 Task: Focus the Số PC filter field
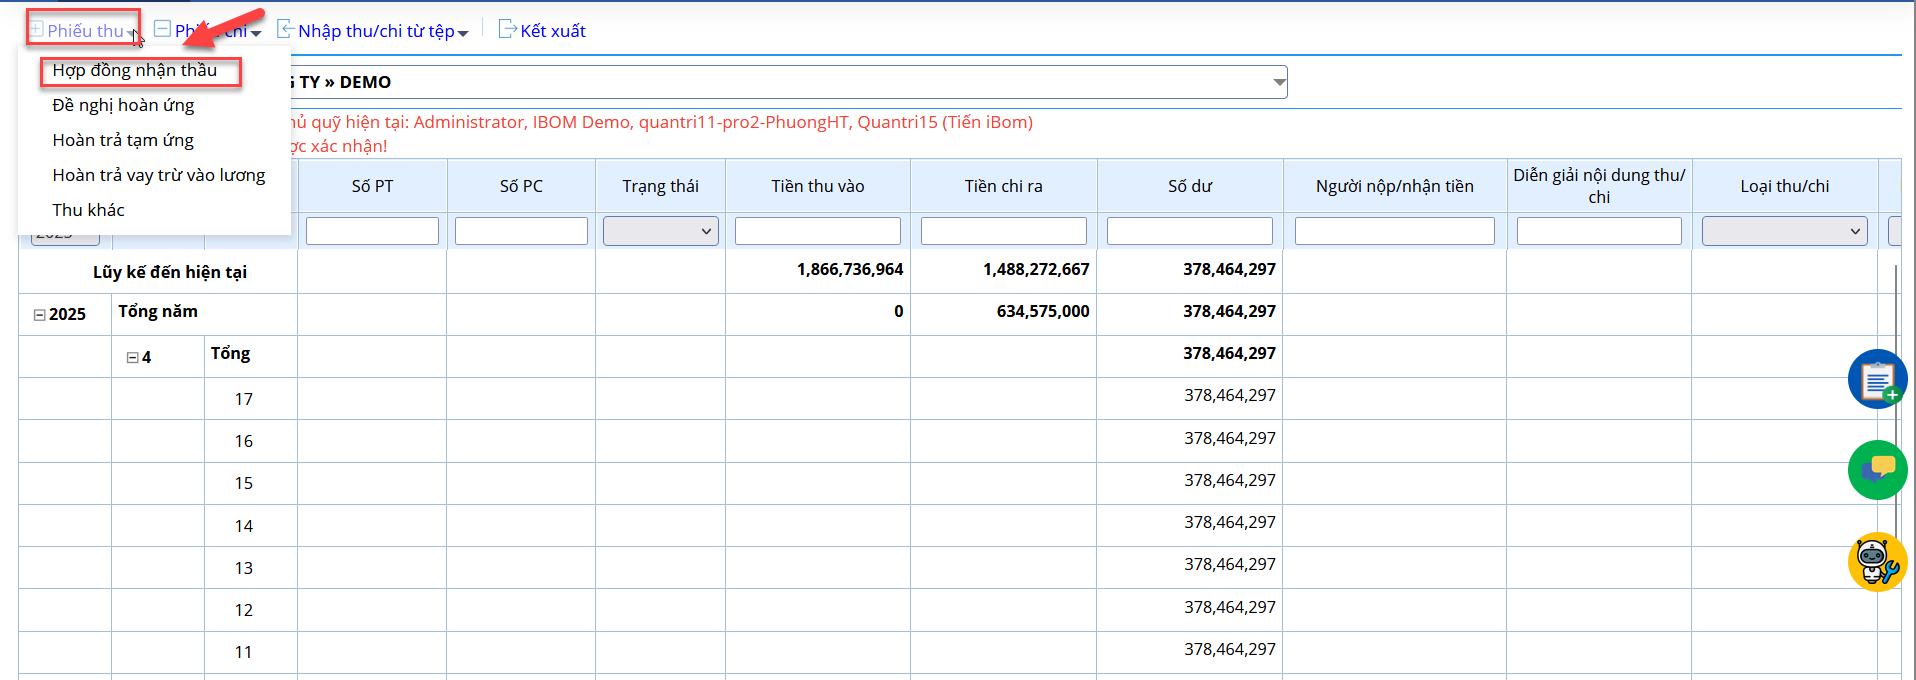click(521, 231)
